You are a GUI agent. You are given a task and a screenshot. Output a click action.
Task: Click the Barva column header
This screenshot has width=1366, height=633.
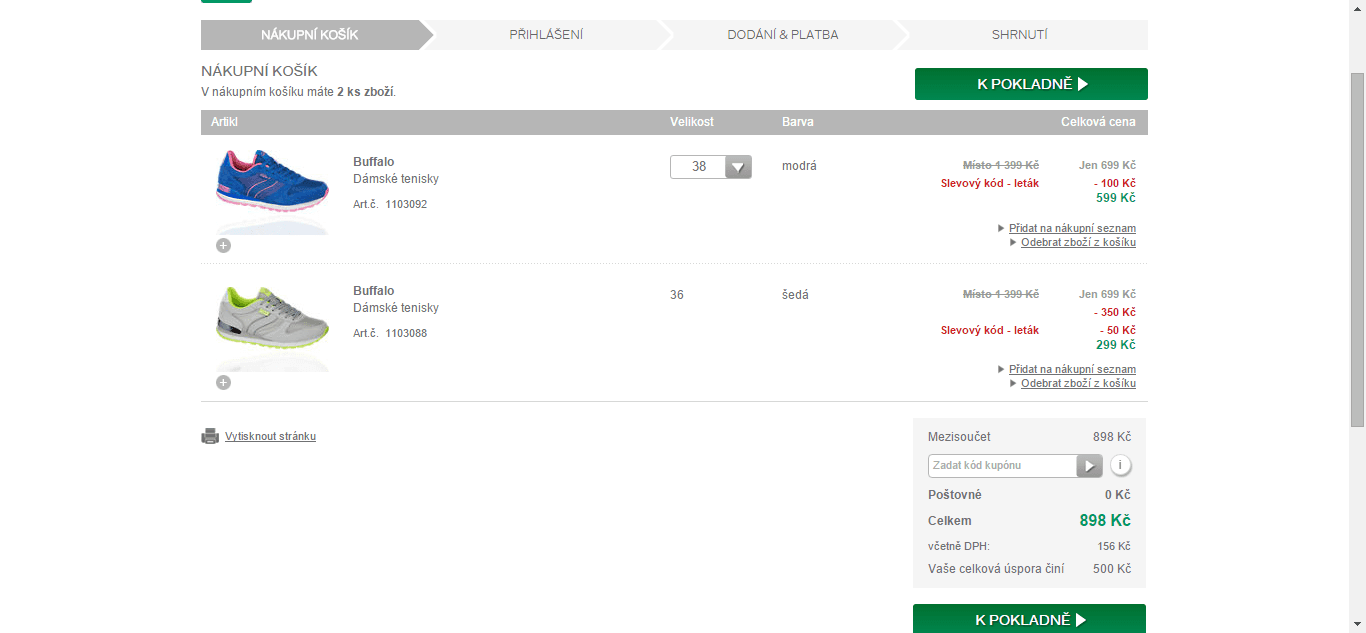click(798, 122)
